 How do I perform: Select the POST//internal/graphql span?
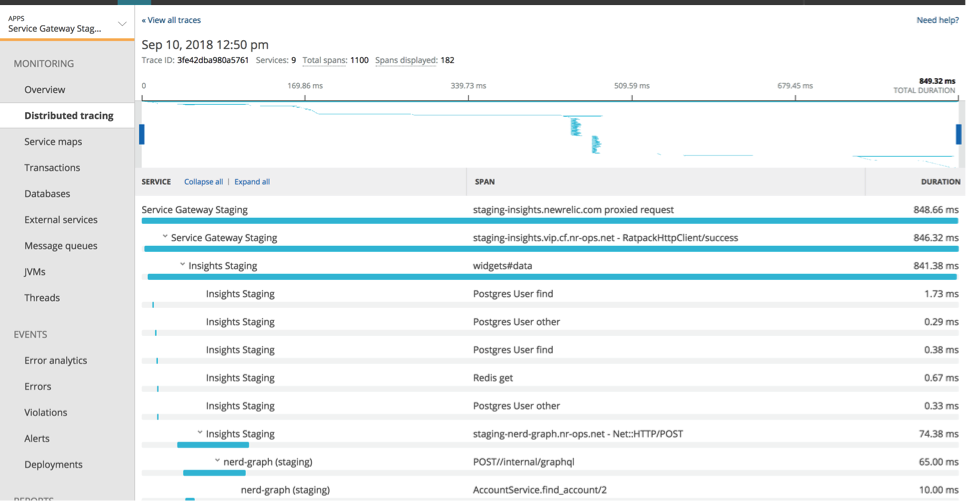[524, 462]
